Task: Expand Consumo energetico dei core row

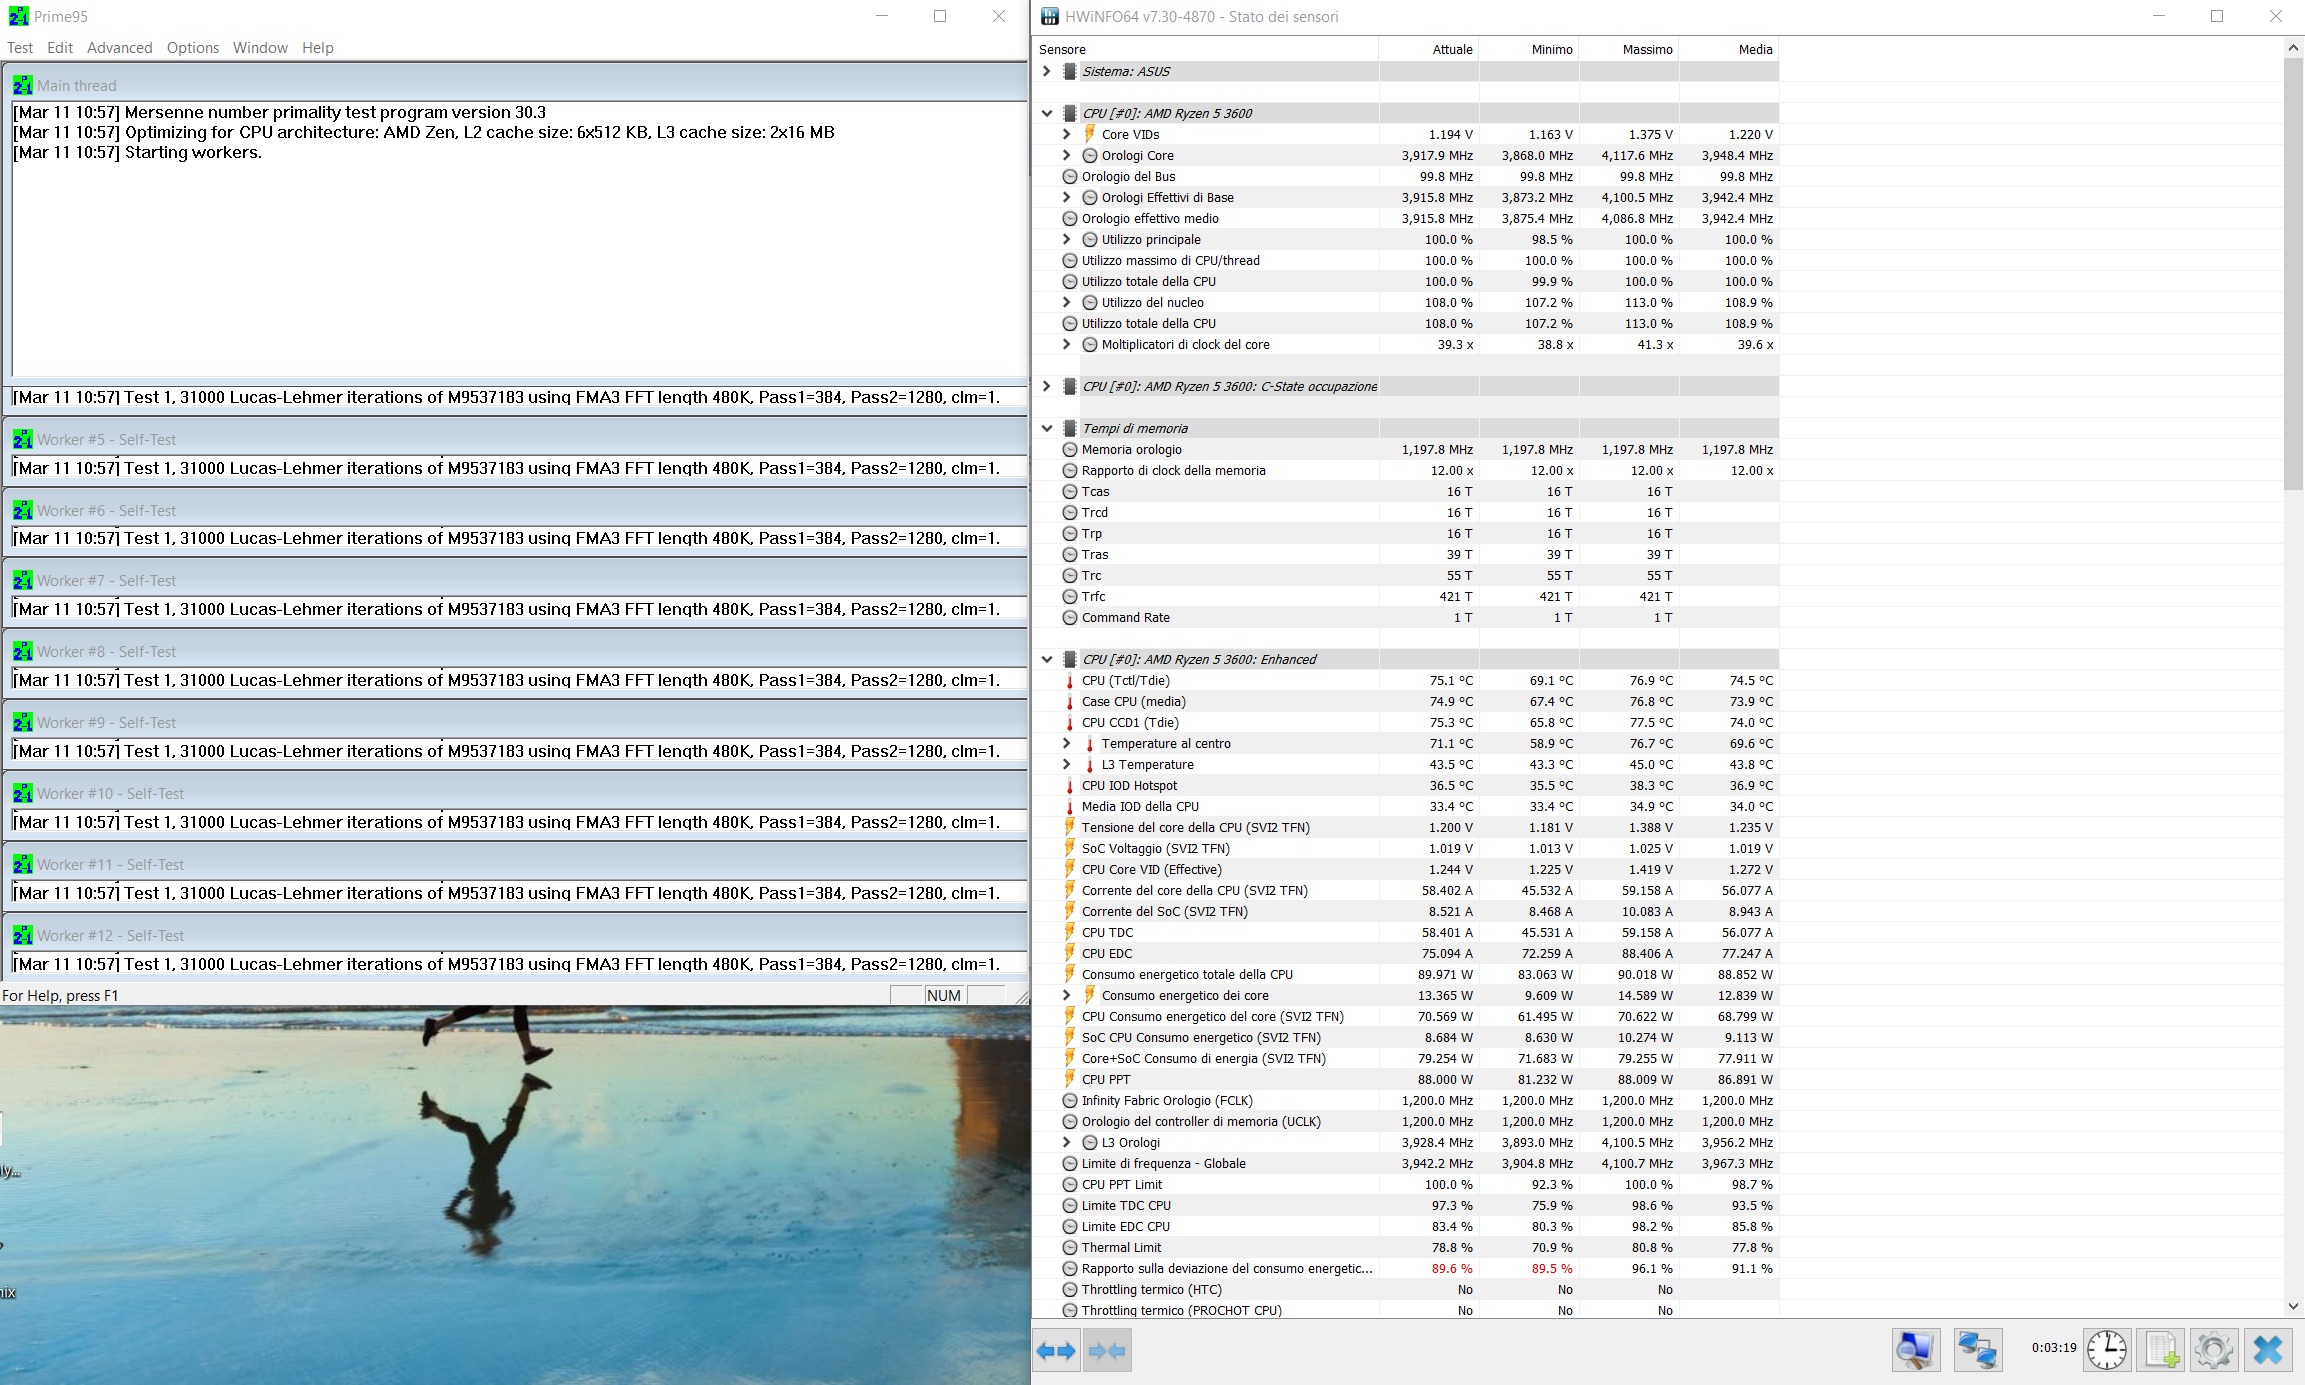Action: click(x=1067, y=996)
